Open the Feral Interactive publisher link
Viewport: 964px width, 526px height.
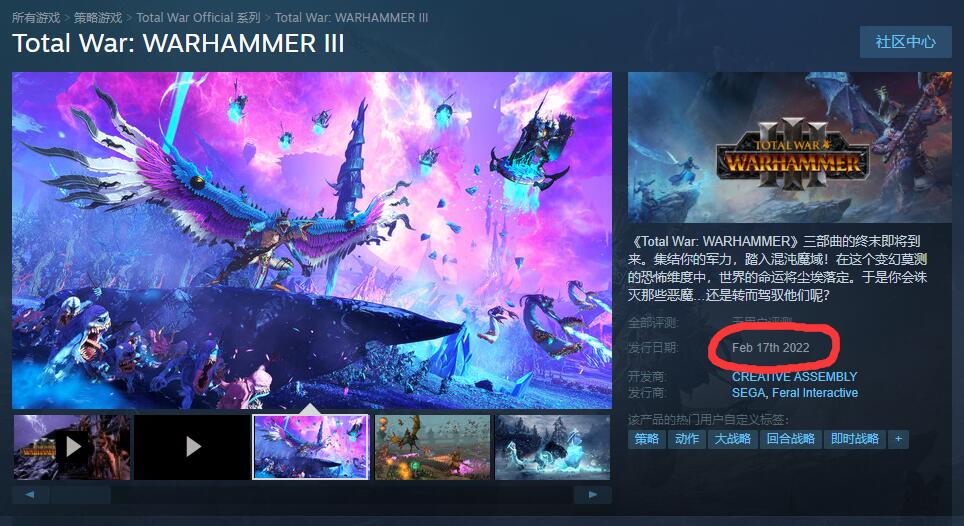[x=815, y=393]
